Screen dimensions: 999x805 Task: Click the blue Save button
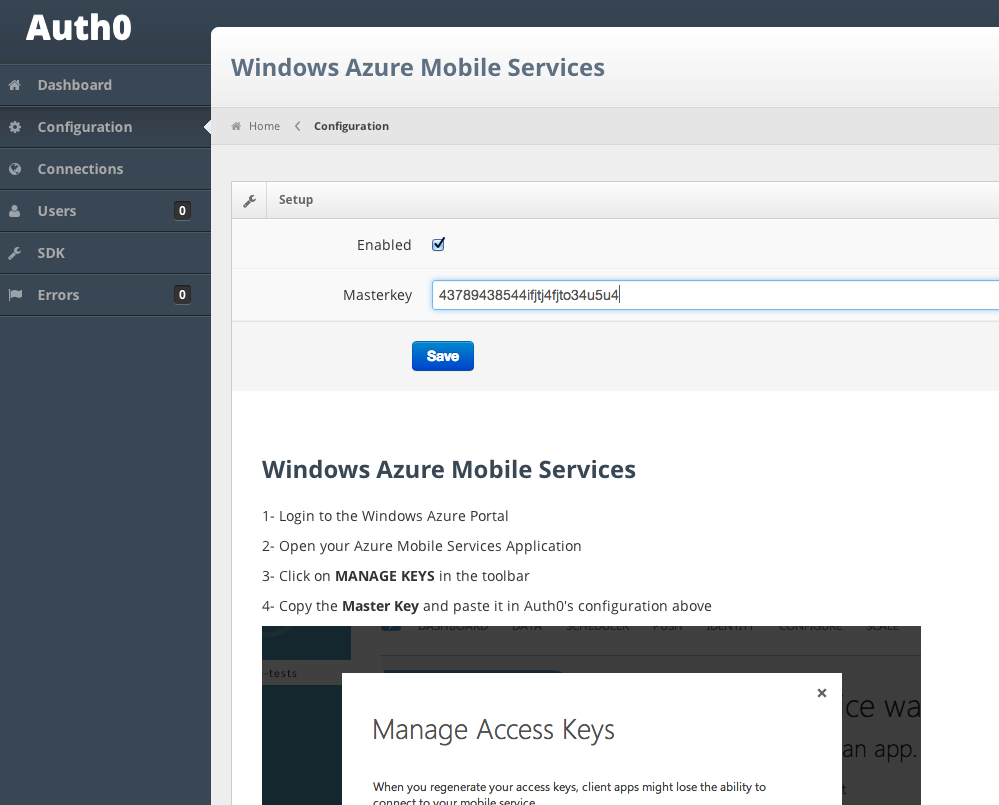pos(443,356)
